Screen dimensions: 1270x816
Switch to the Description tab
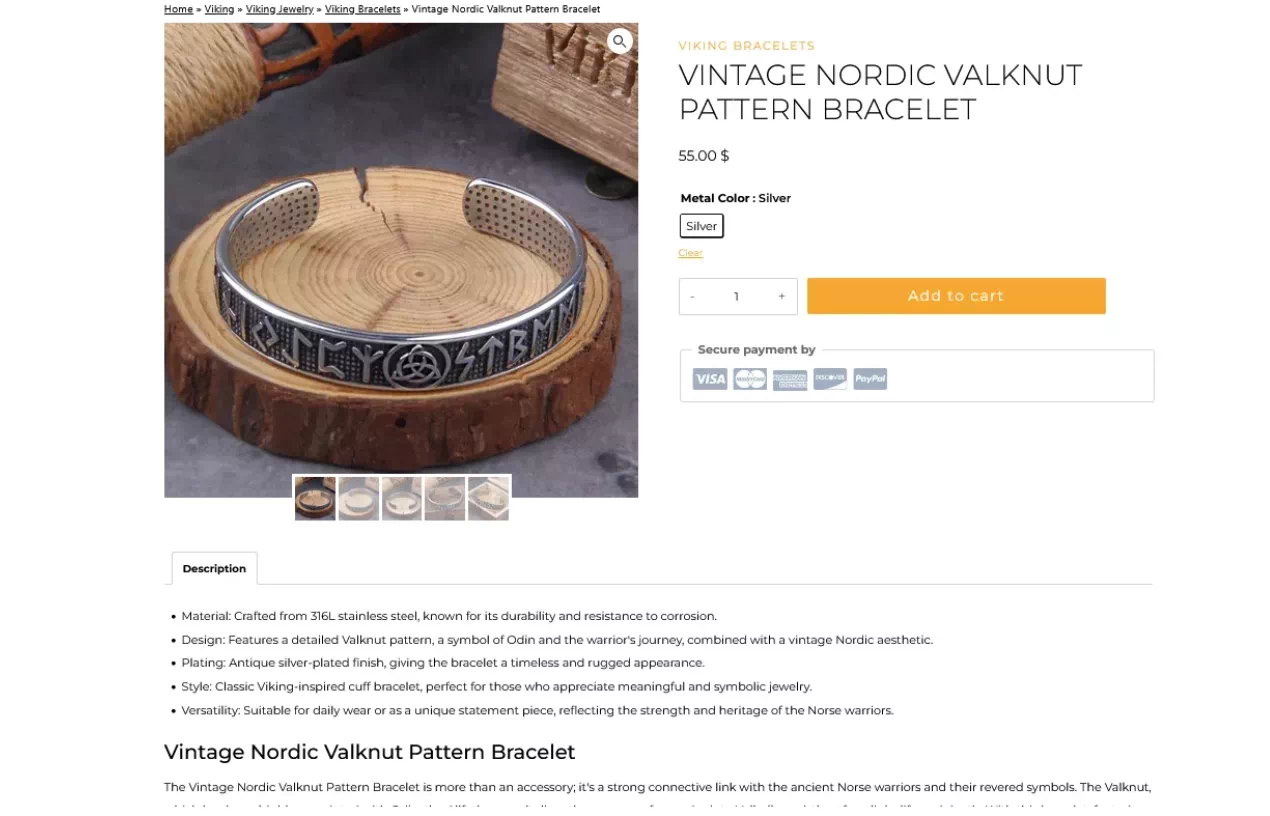coord(214,568)
